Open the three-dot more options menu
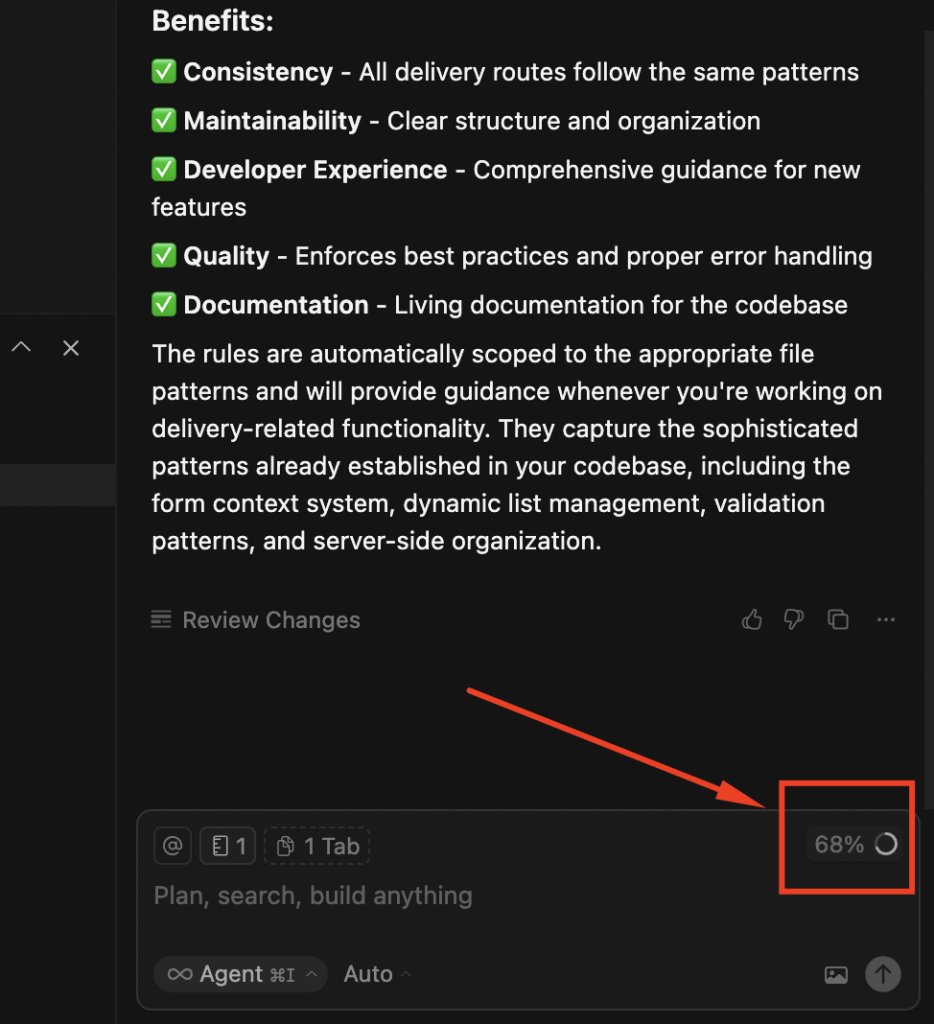This screenshot has height=1024, width=934. pyautogui.click(x=885, y=620)
